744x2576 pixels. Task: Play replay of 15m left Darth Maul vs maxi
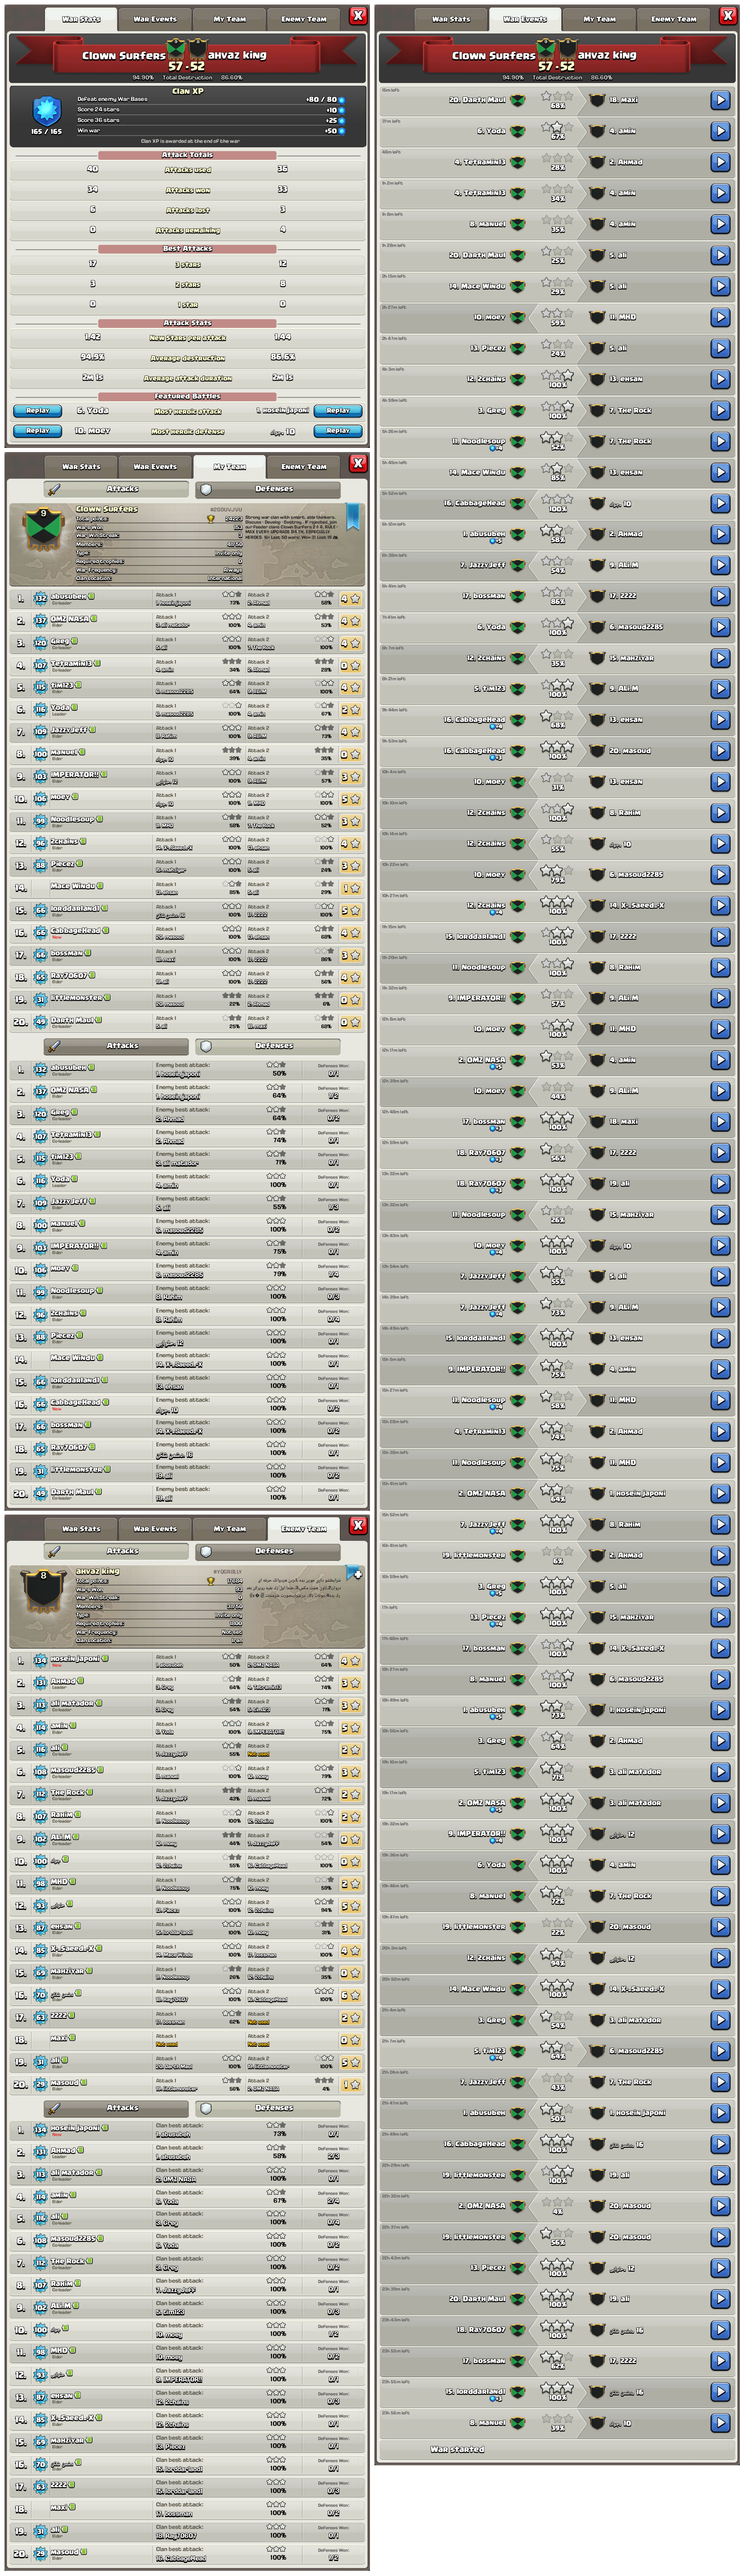point(720,100)
